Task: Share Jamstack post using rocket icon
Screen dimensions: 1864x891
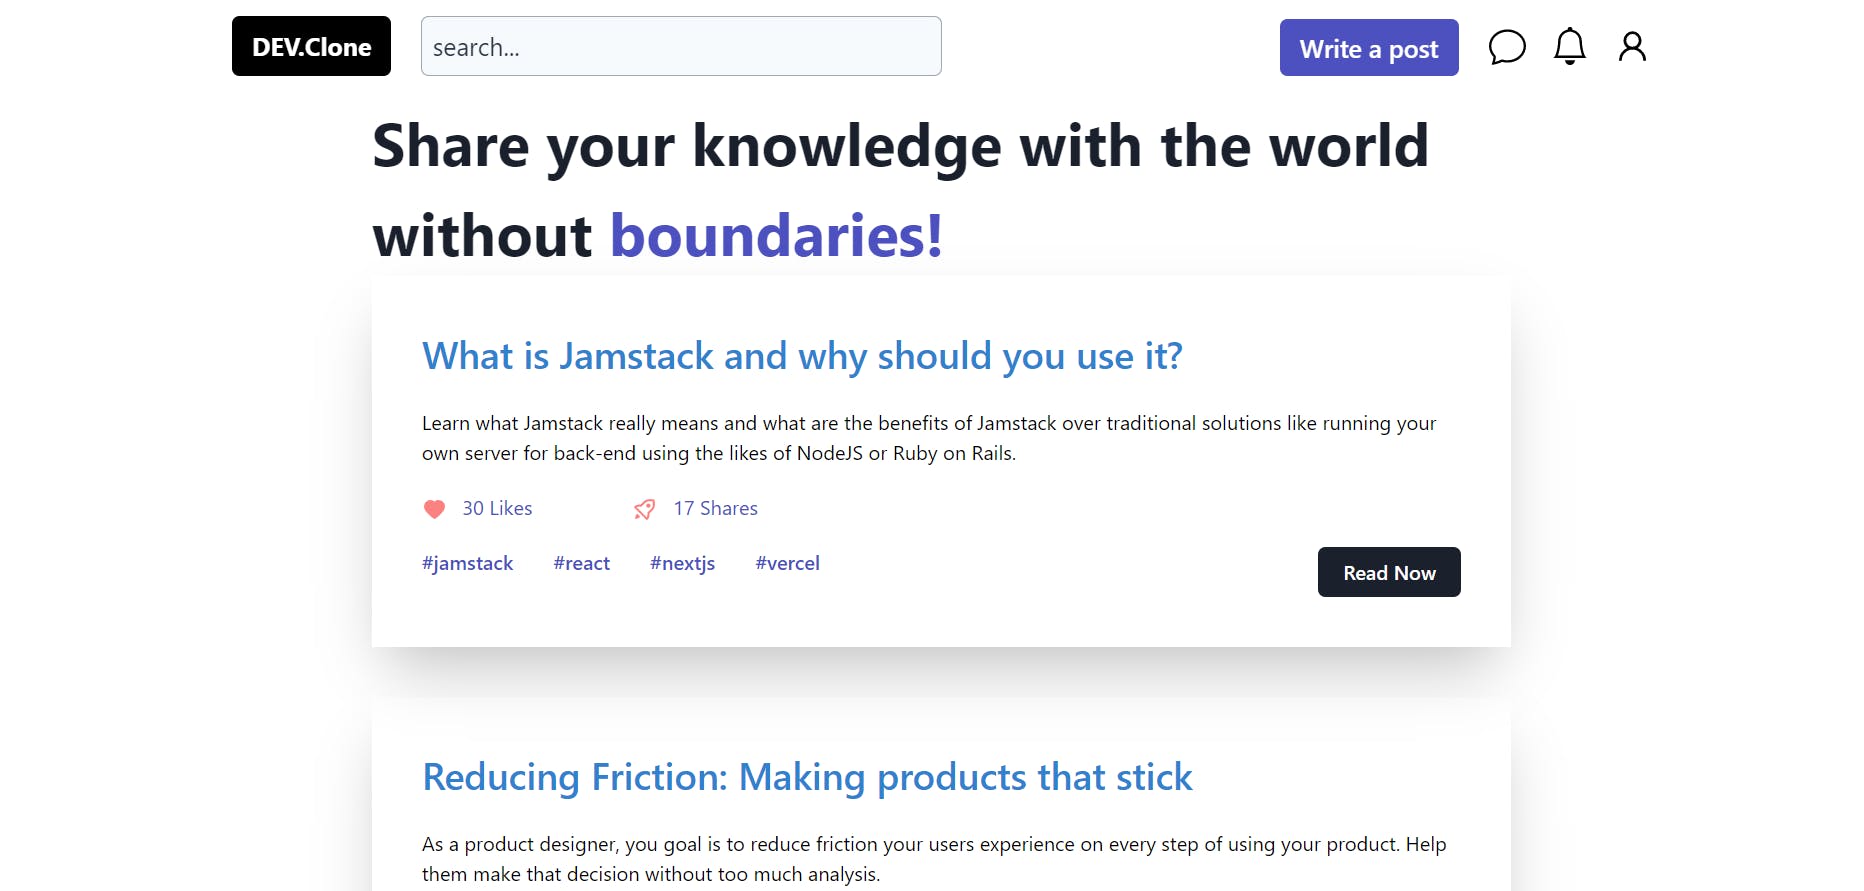Action: (645, 509)
